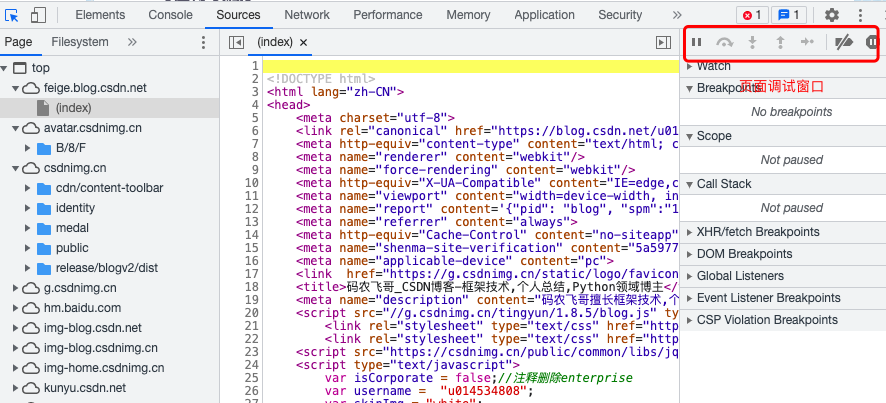Click the Step debugger button
Screen dimensions: 886x403
click(x=807, y=42)
